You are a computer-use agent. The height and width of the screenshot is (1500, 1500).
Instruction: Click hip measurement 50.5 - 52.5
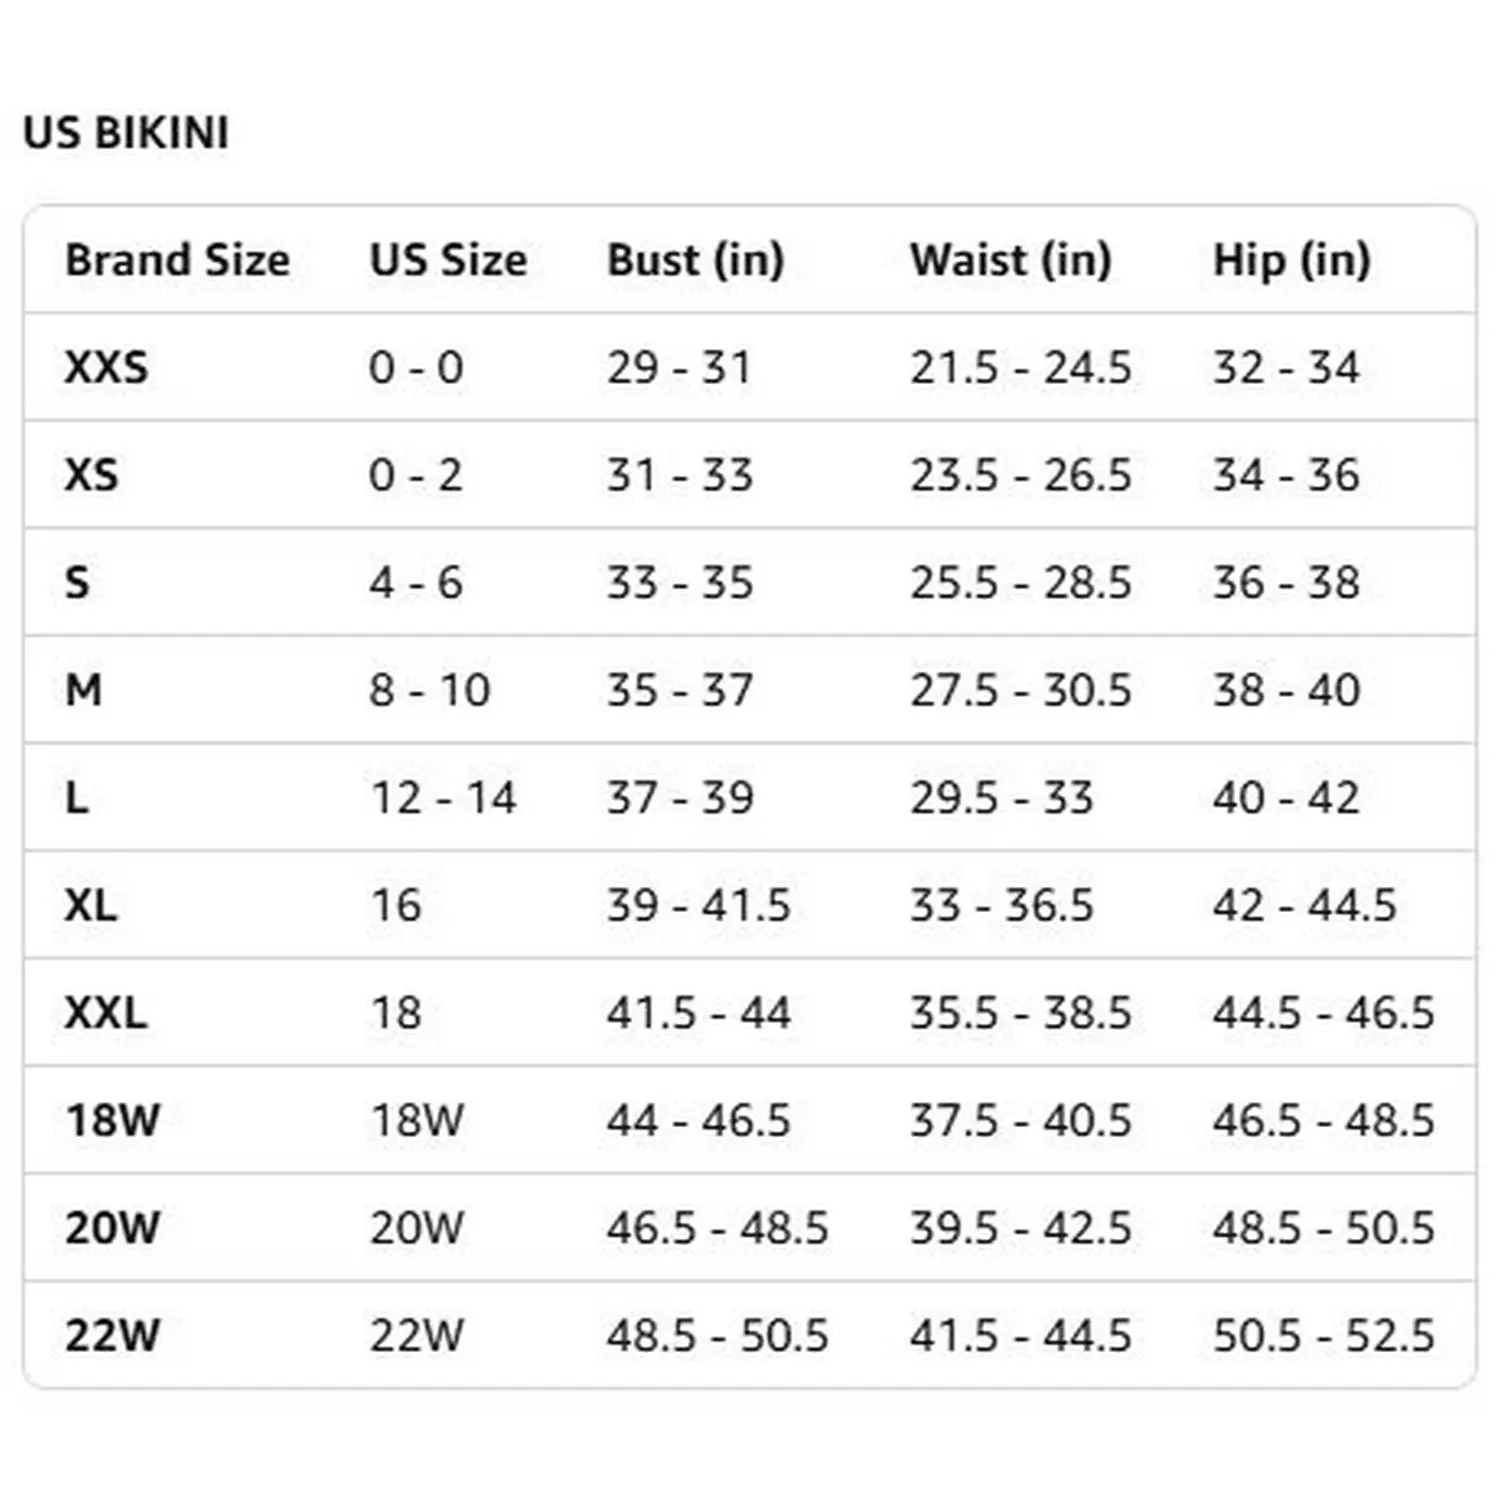tap(1323, 1336)
